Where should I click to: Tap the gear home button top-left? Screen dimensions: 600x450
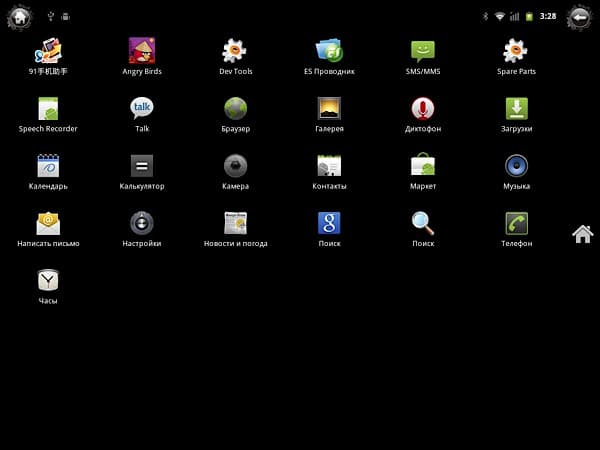coord(20,17)
